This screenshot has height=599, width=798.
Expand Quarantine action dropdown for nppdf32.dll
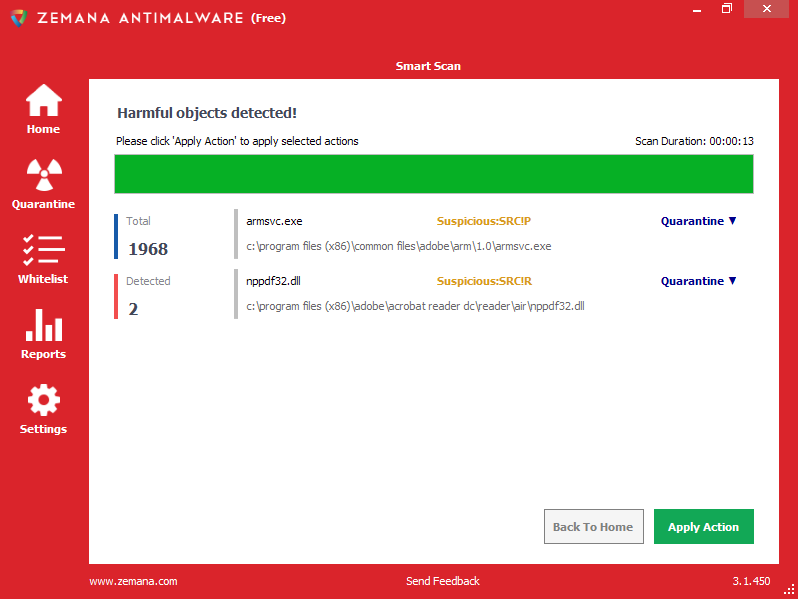click(698, 281)
